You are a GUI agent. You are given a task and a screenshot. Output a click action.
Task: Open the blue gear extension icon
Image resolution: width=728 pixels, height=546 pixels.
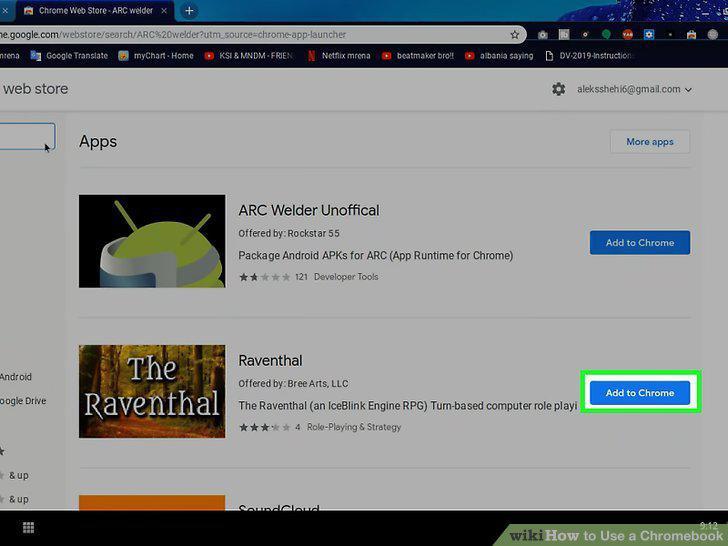(649, 34)
